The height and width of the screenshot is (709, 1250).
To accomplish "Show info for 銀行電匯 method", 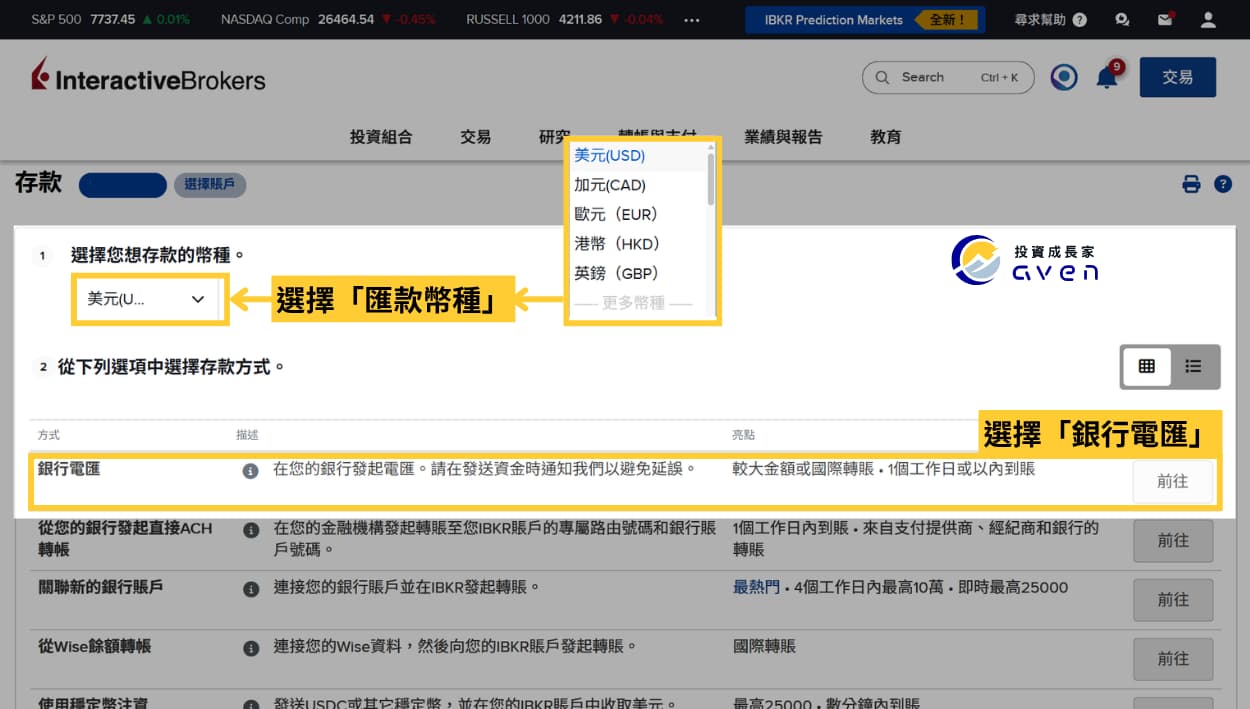I will (251, 470).
